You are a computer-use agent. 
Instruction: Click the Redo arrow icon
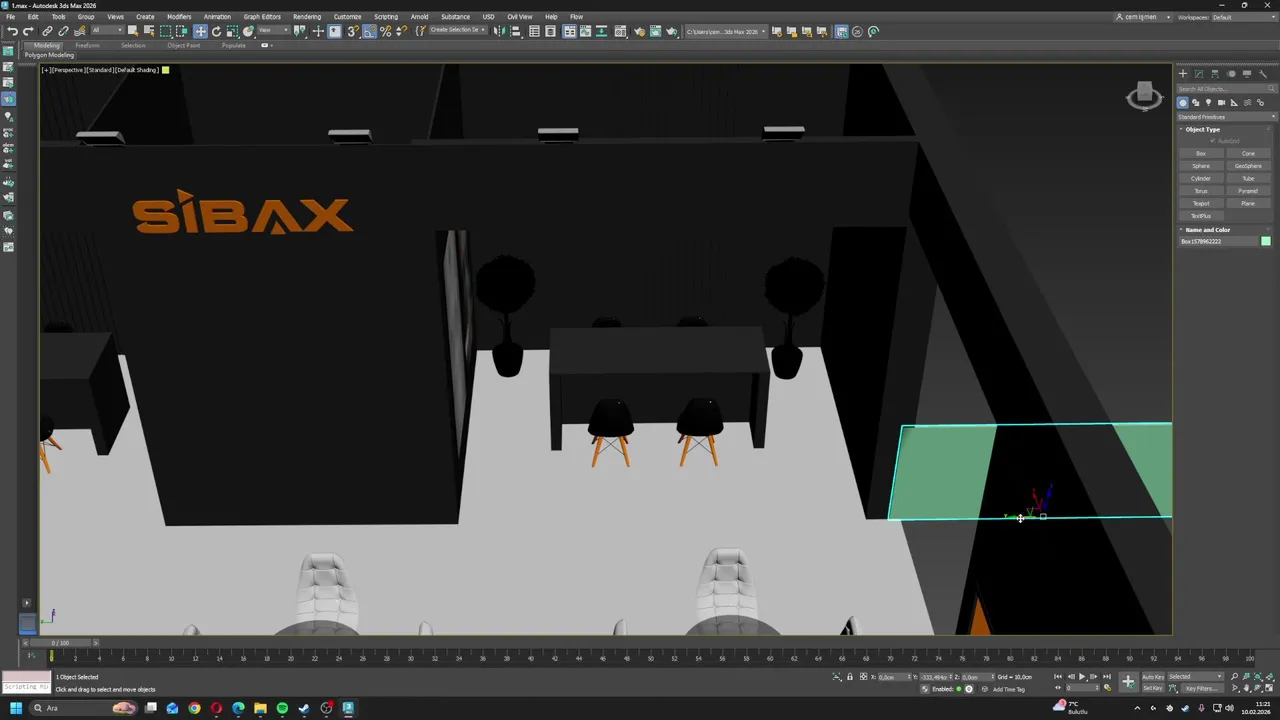point(28,31)
